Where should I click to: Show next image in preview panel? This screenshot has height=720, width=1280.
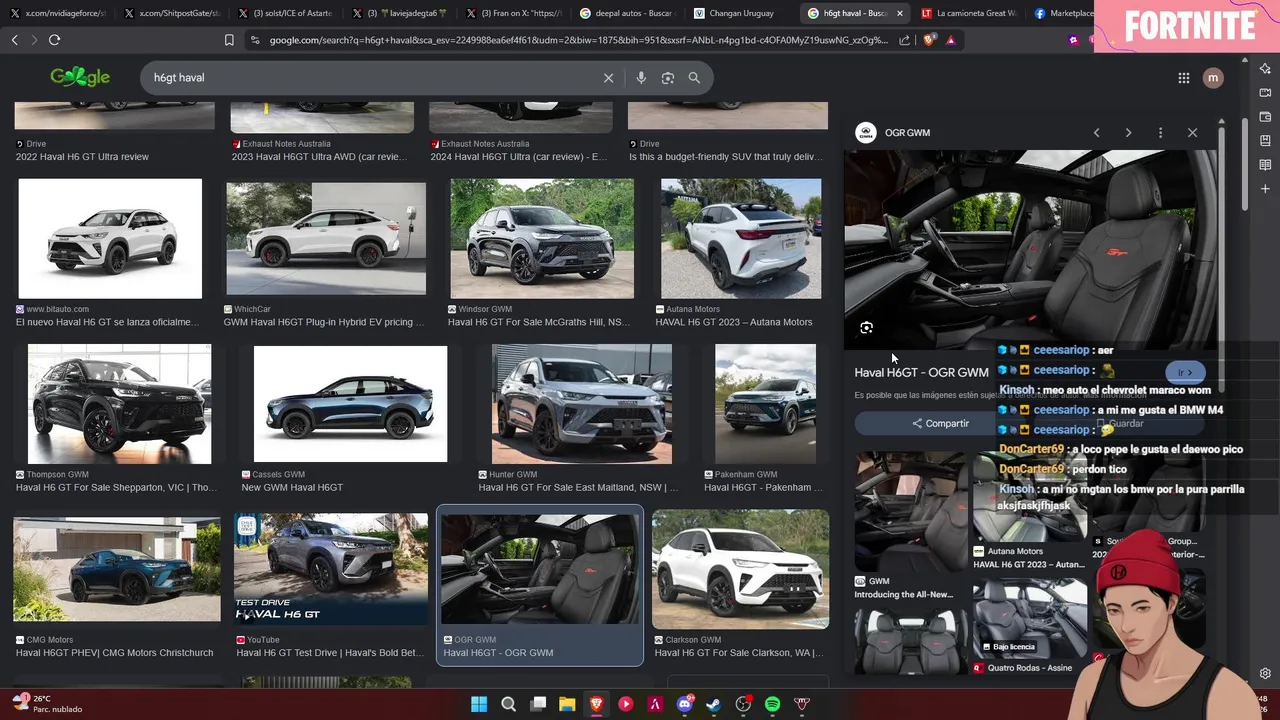(x=1128, y=133)
